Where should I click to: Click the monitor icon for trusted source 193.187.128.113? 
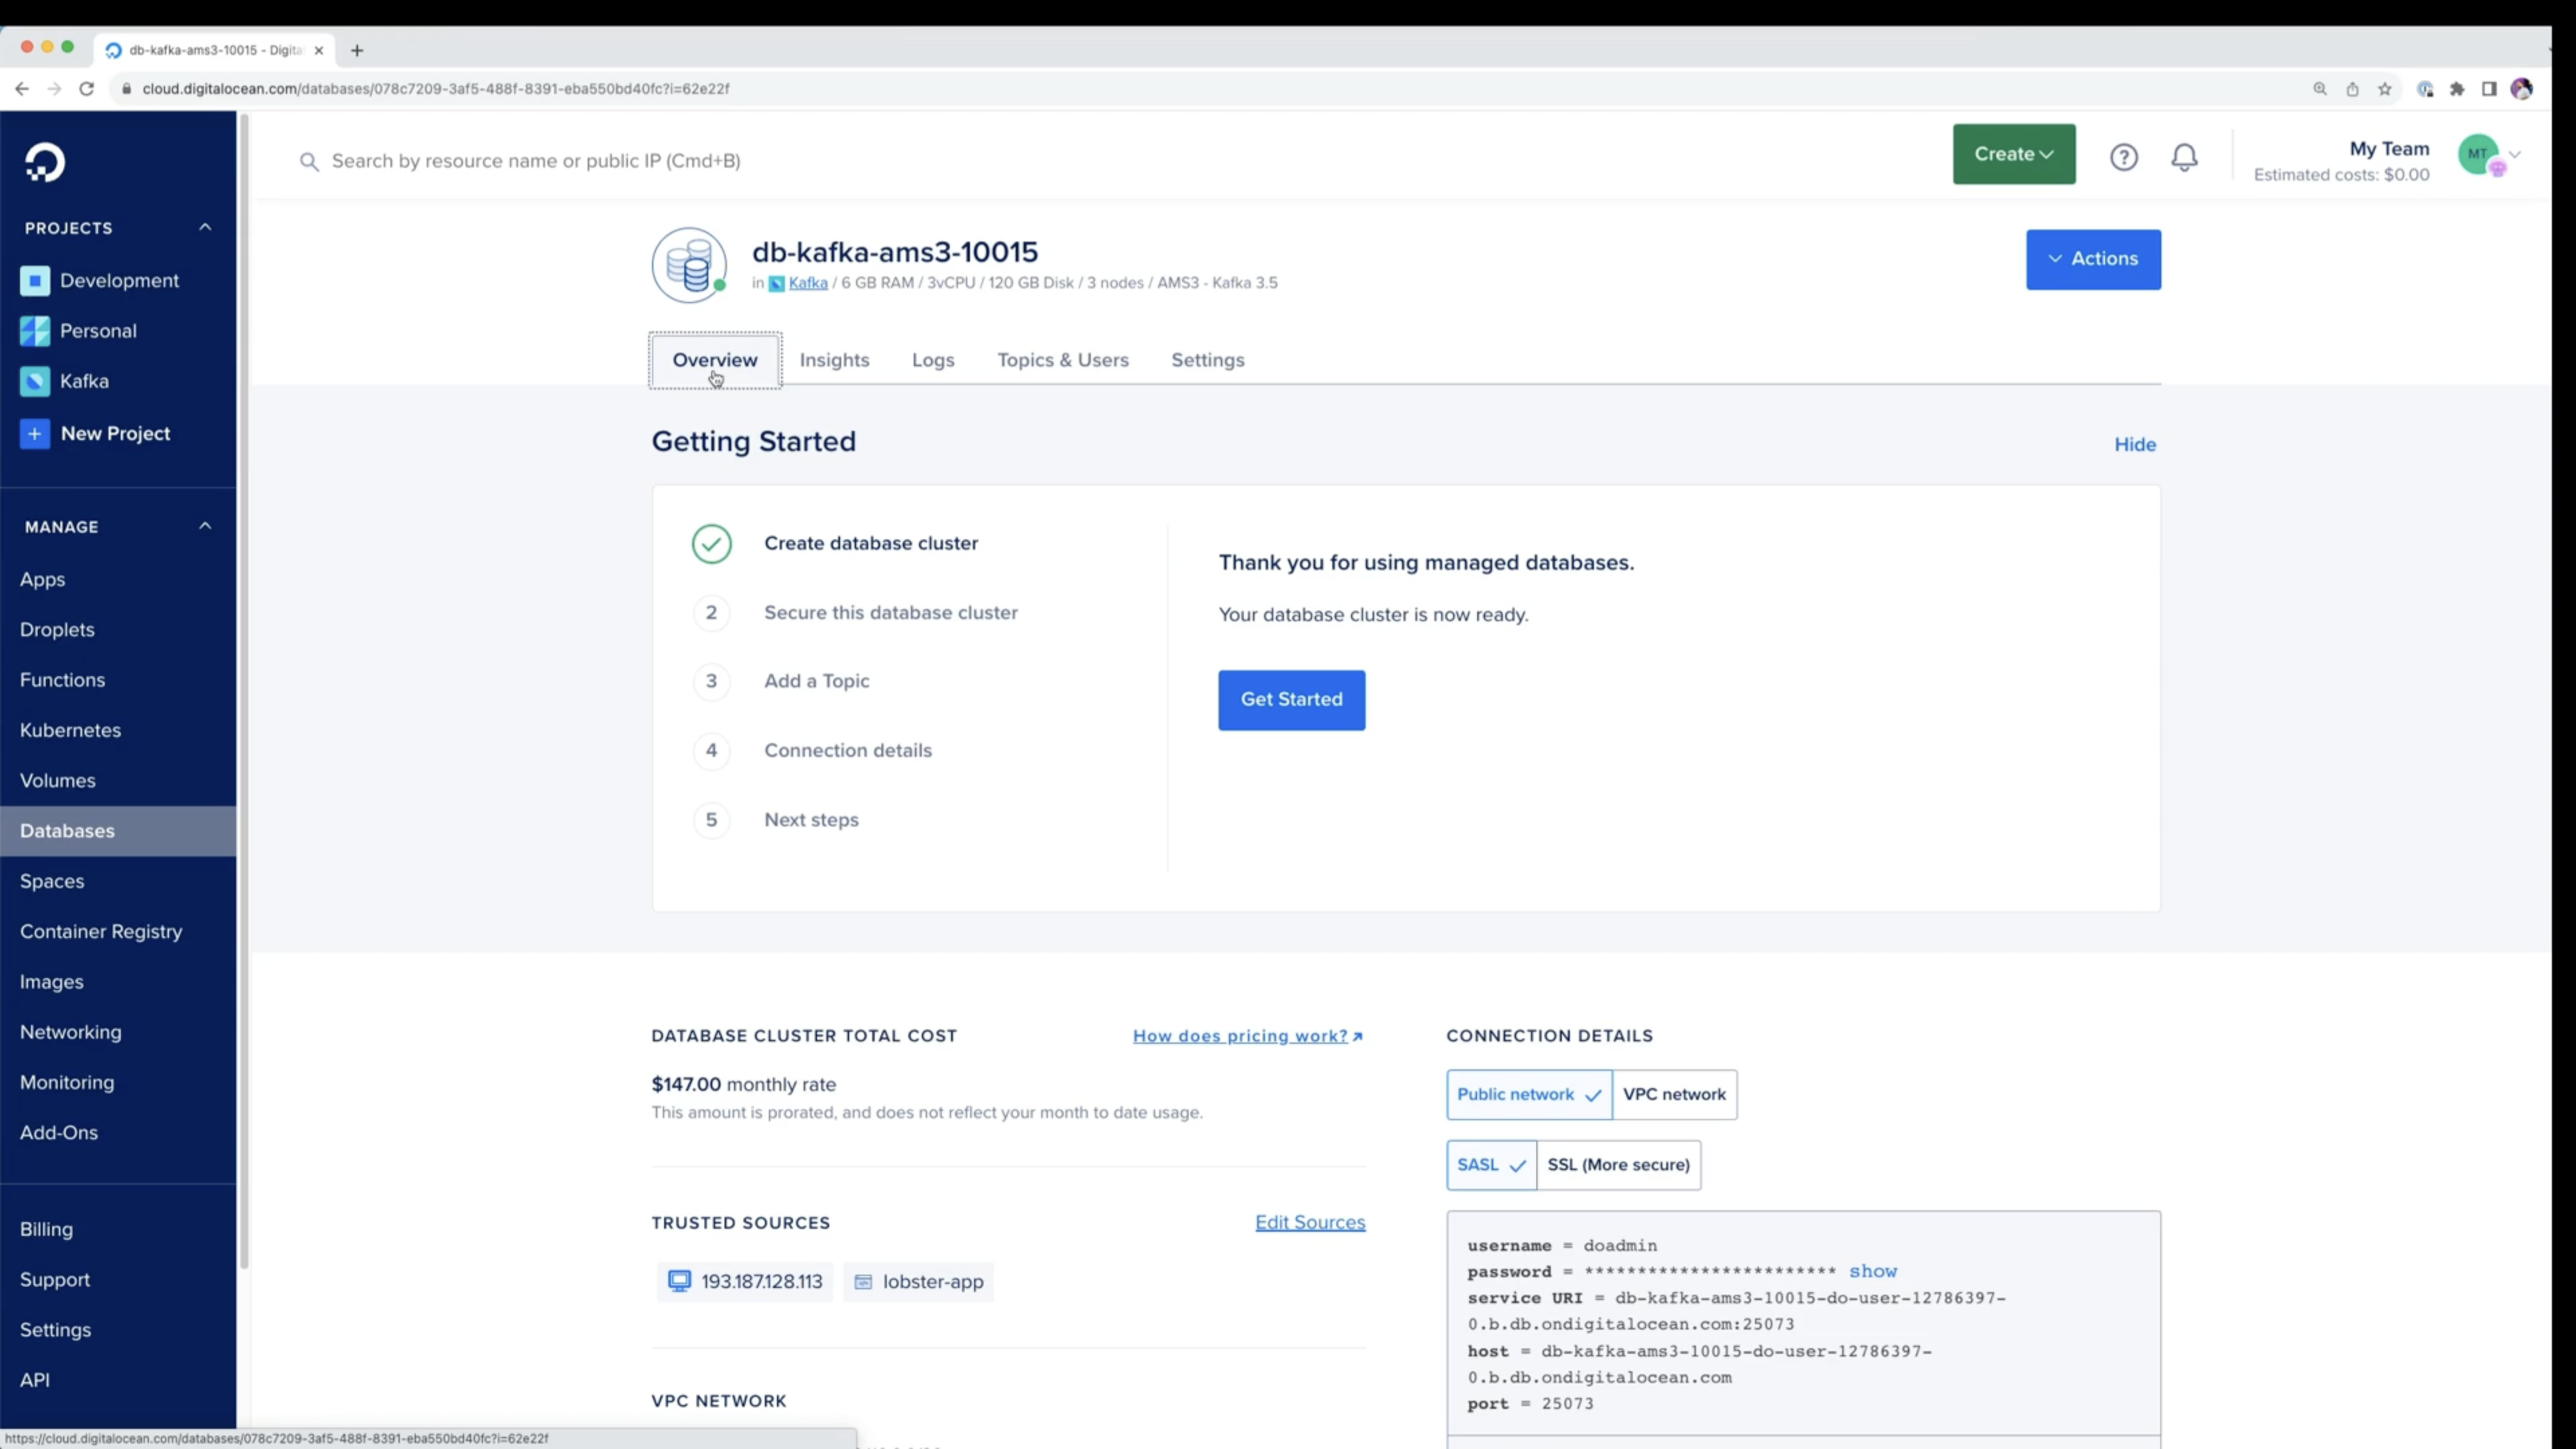point(680,1281)
